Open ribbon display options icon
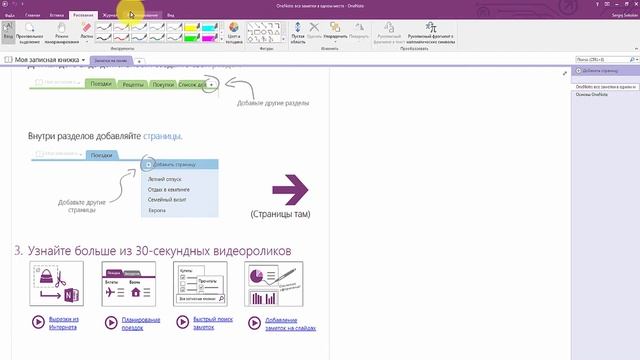This screenshot has width=640, height=360. (x=607, y=4)
